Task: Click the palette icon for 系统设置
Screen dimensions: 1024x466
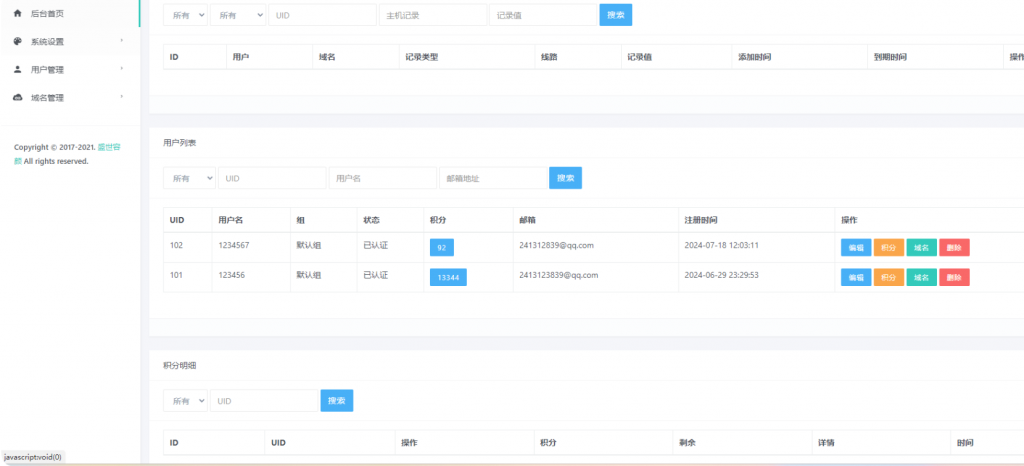Action: (18, 42)
